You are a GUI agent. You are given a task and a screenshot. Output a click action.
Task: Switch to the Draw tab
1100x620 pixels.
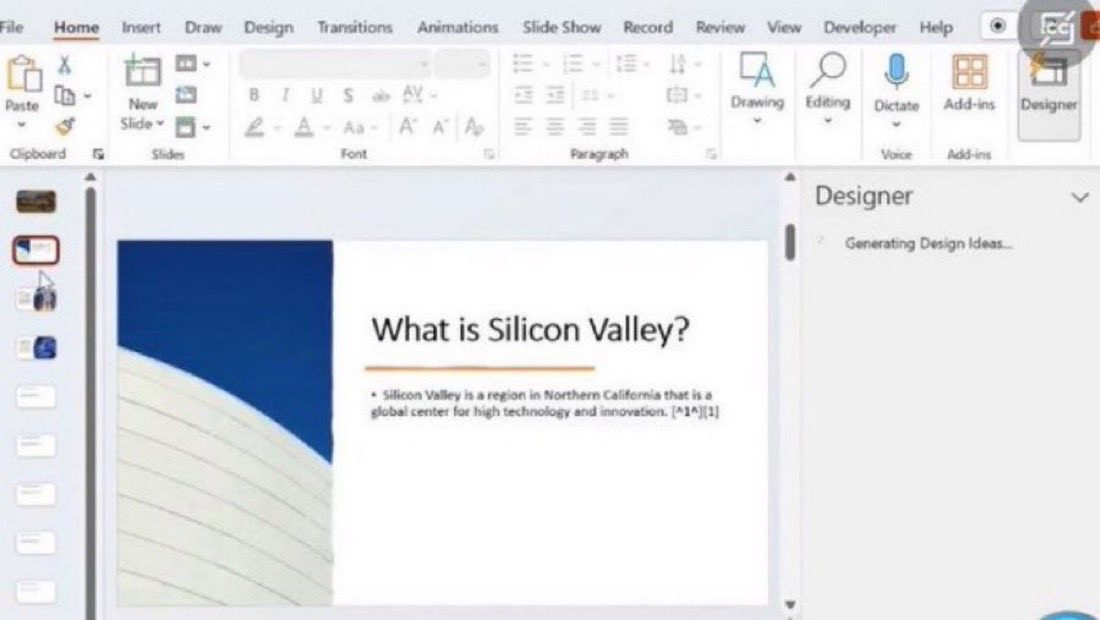pos(203,27)
